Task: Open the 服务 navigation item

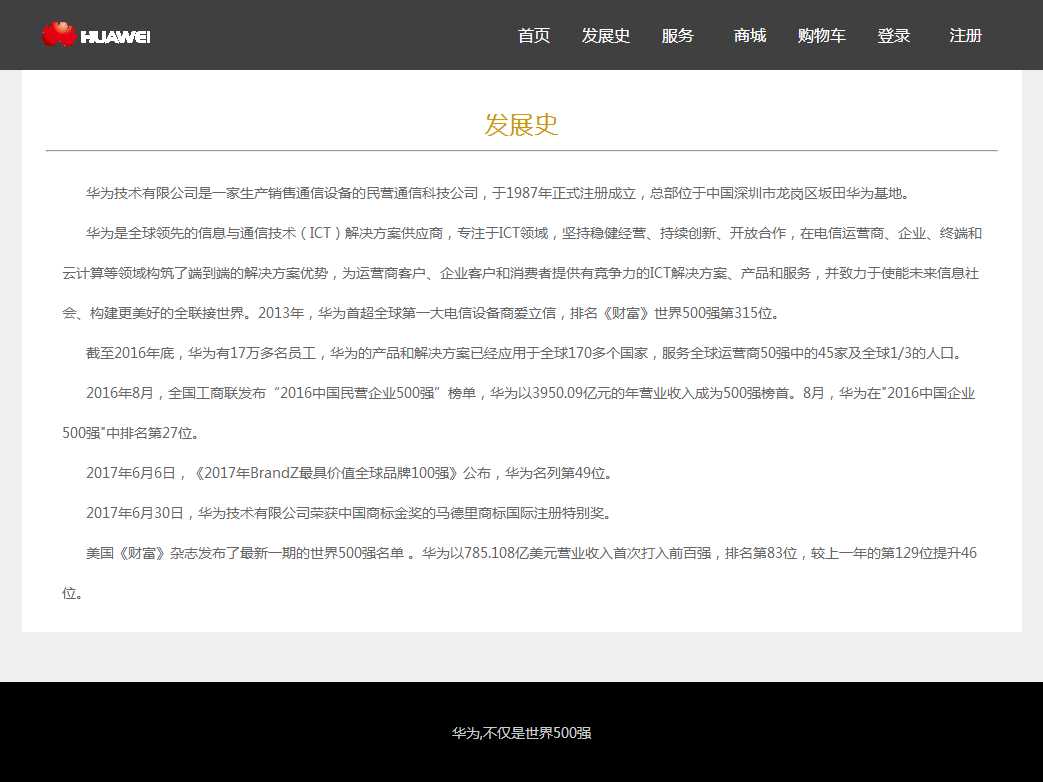Action: 677,36
